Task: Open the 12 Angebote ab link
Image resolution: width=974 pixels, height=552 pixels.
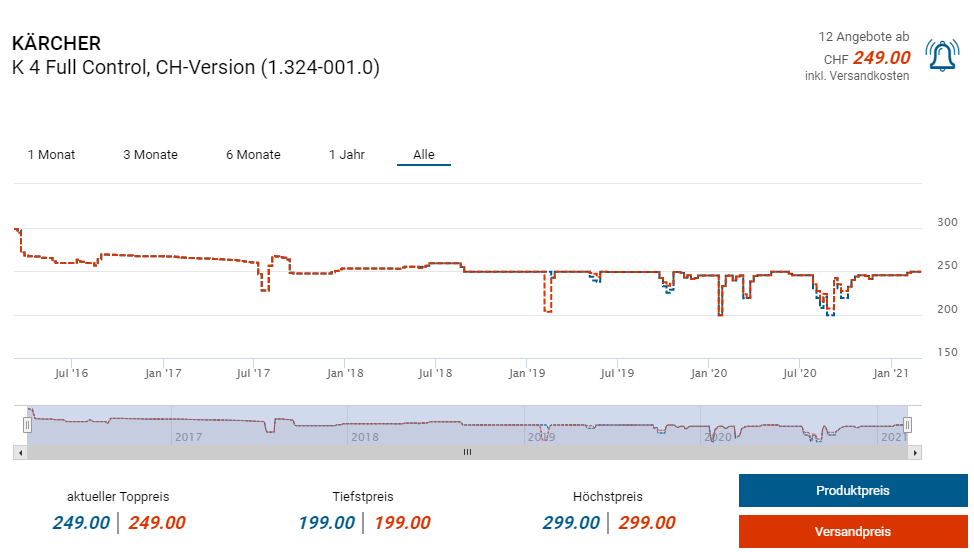Action: coord(864,37)
